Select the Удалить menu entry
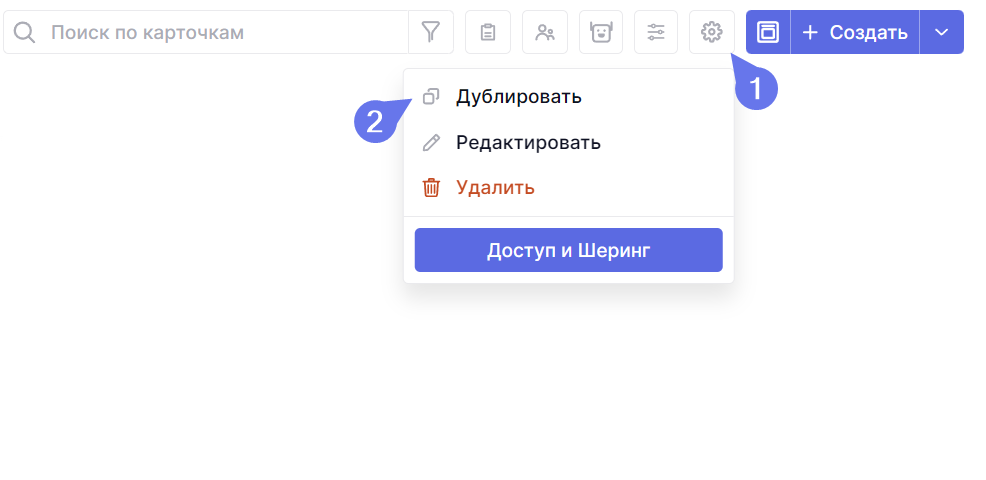This screenshot has width=986, height=480. point(495,187)
